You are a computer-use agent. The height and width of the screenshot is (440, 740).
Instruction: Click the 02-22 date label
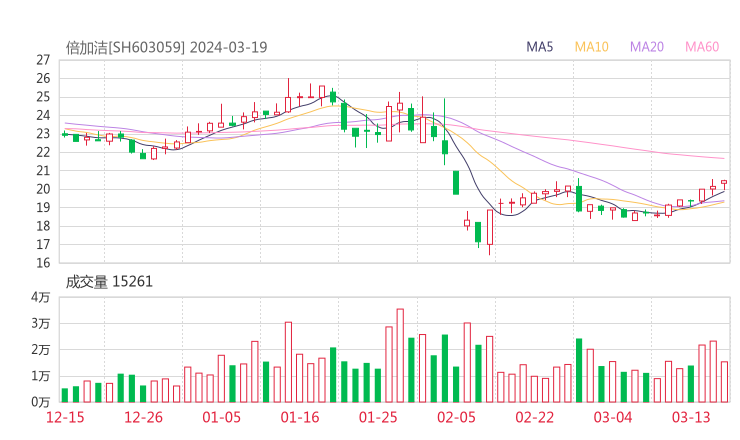point(534,417)
